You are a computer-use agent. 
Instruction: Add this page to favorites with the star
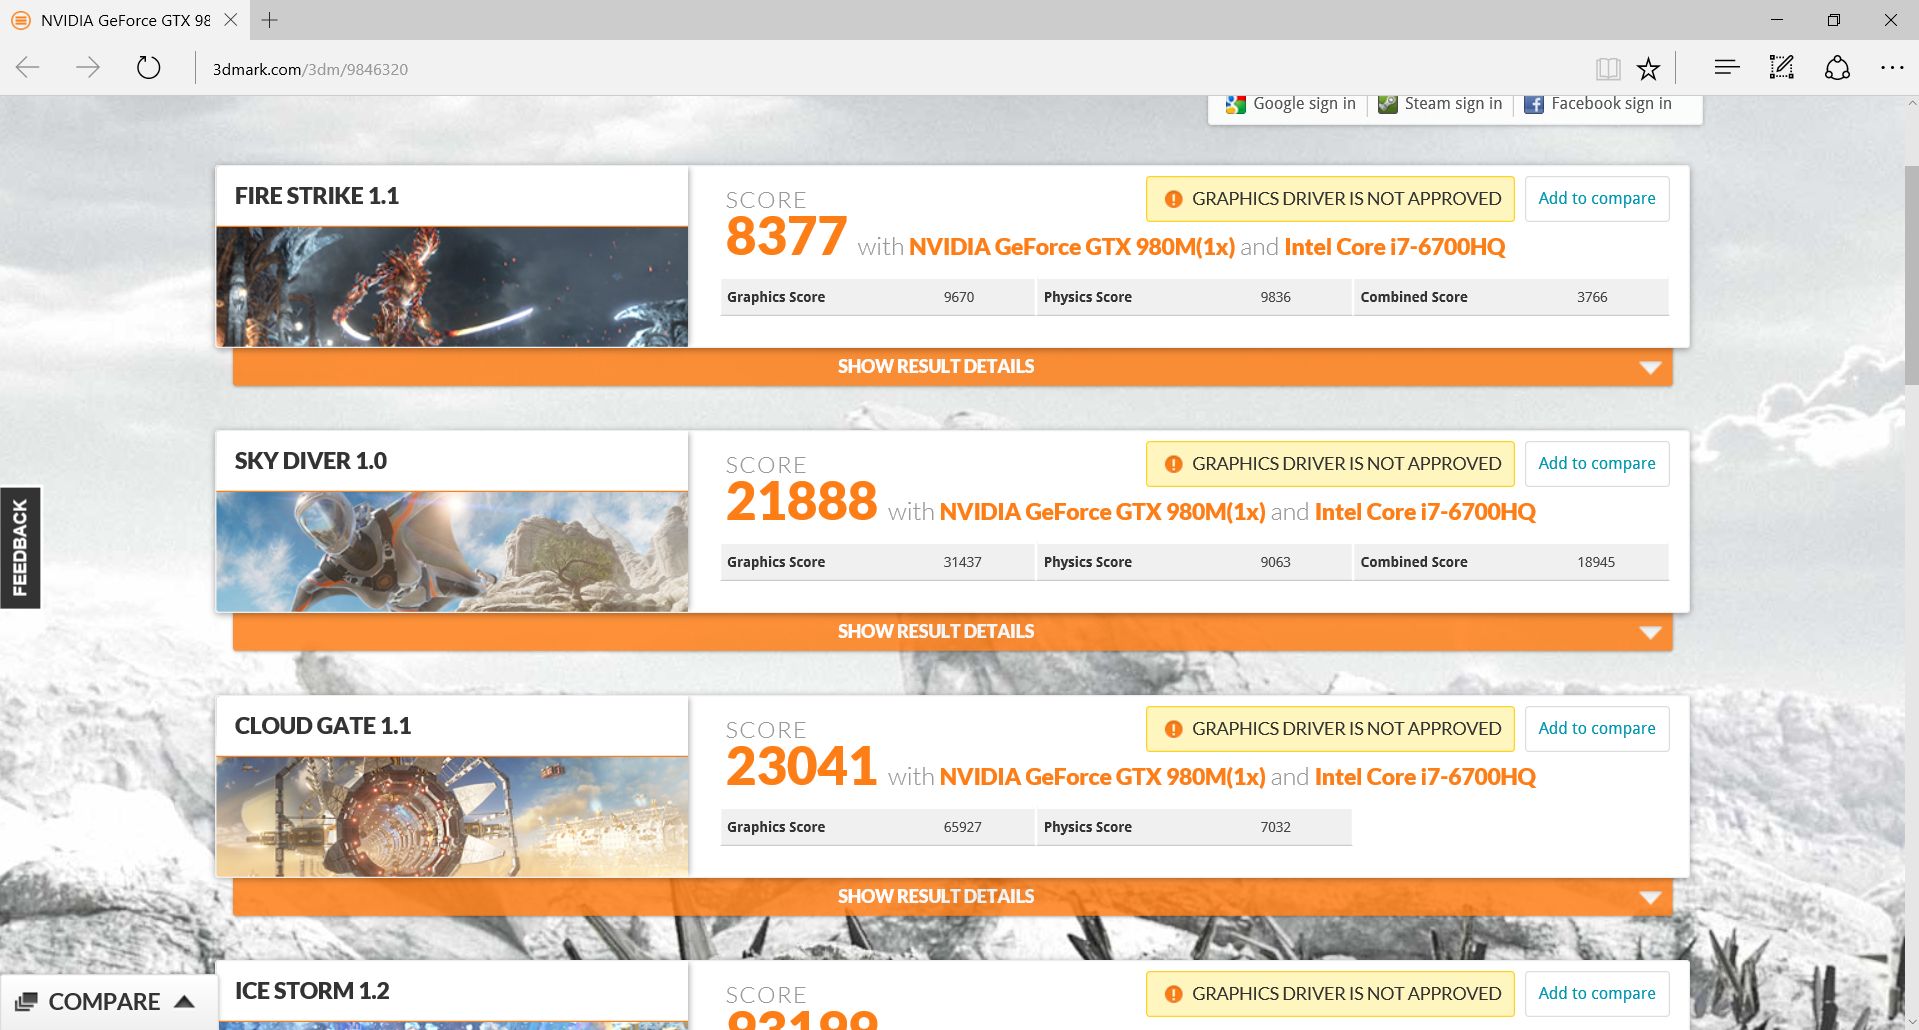(1647, 67)
